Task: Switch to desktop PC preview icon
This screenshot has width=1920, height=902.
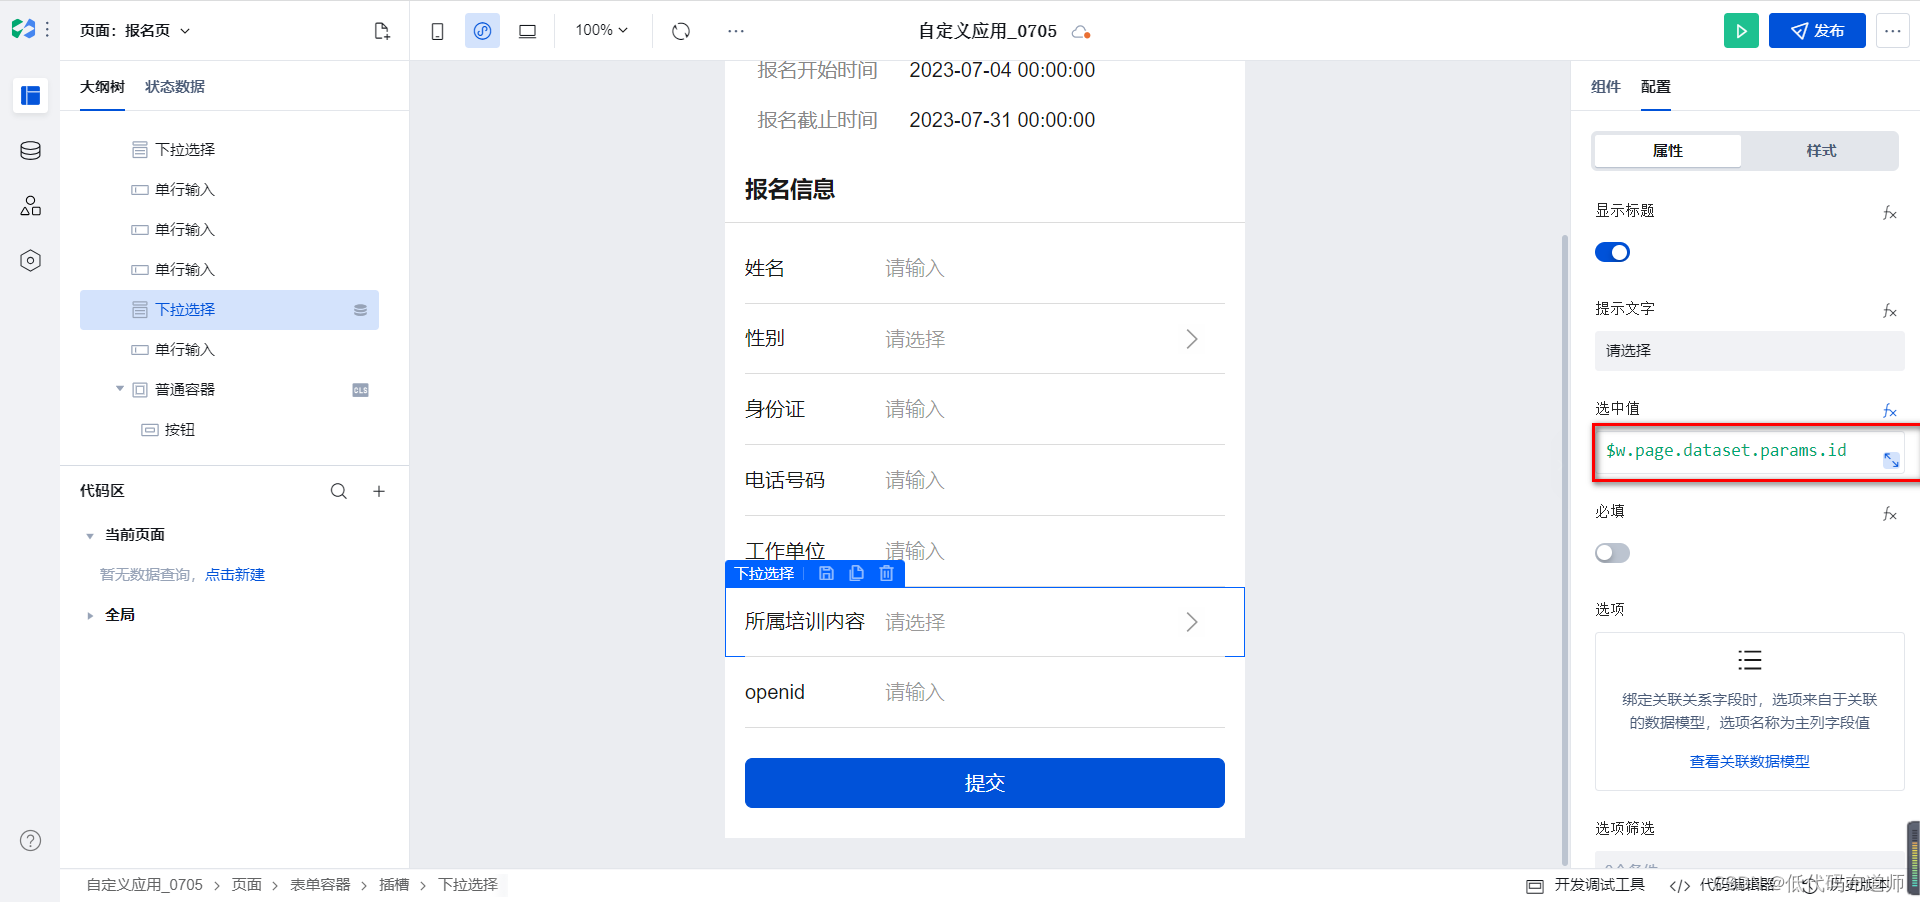Action: [527, 31]
